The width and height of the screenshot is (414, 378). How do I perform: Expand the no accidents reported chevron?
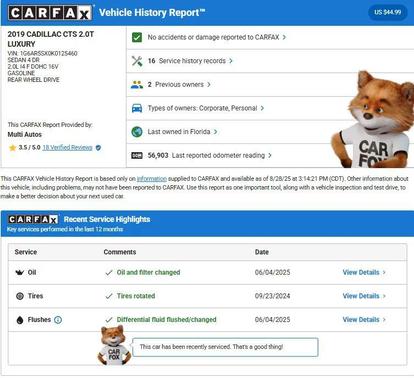(x=284, y=37)
